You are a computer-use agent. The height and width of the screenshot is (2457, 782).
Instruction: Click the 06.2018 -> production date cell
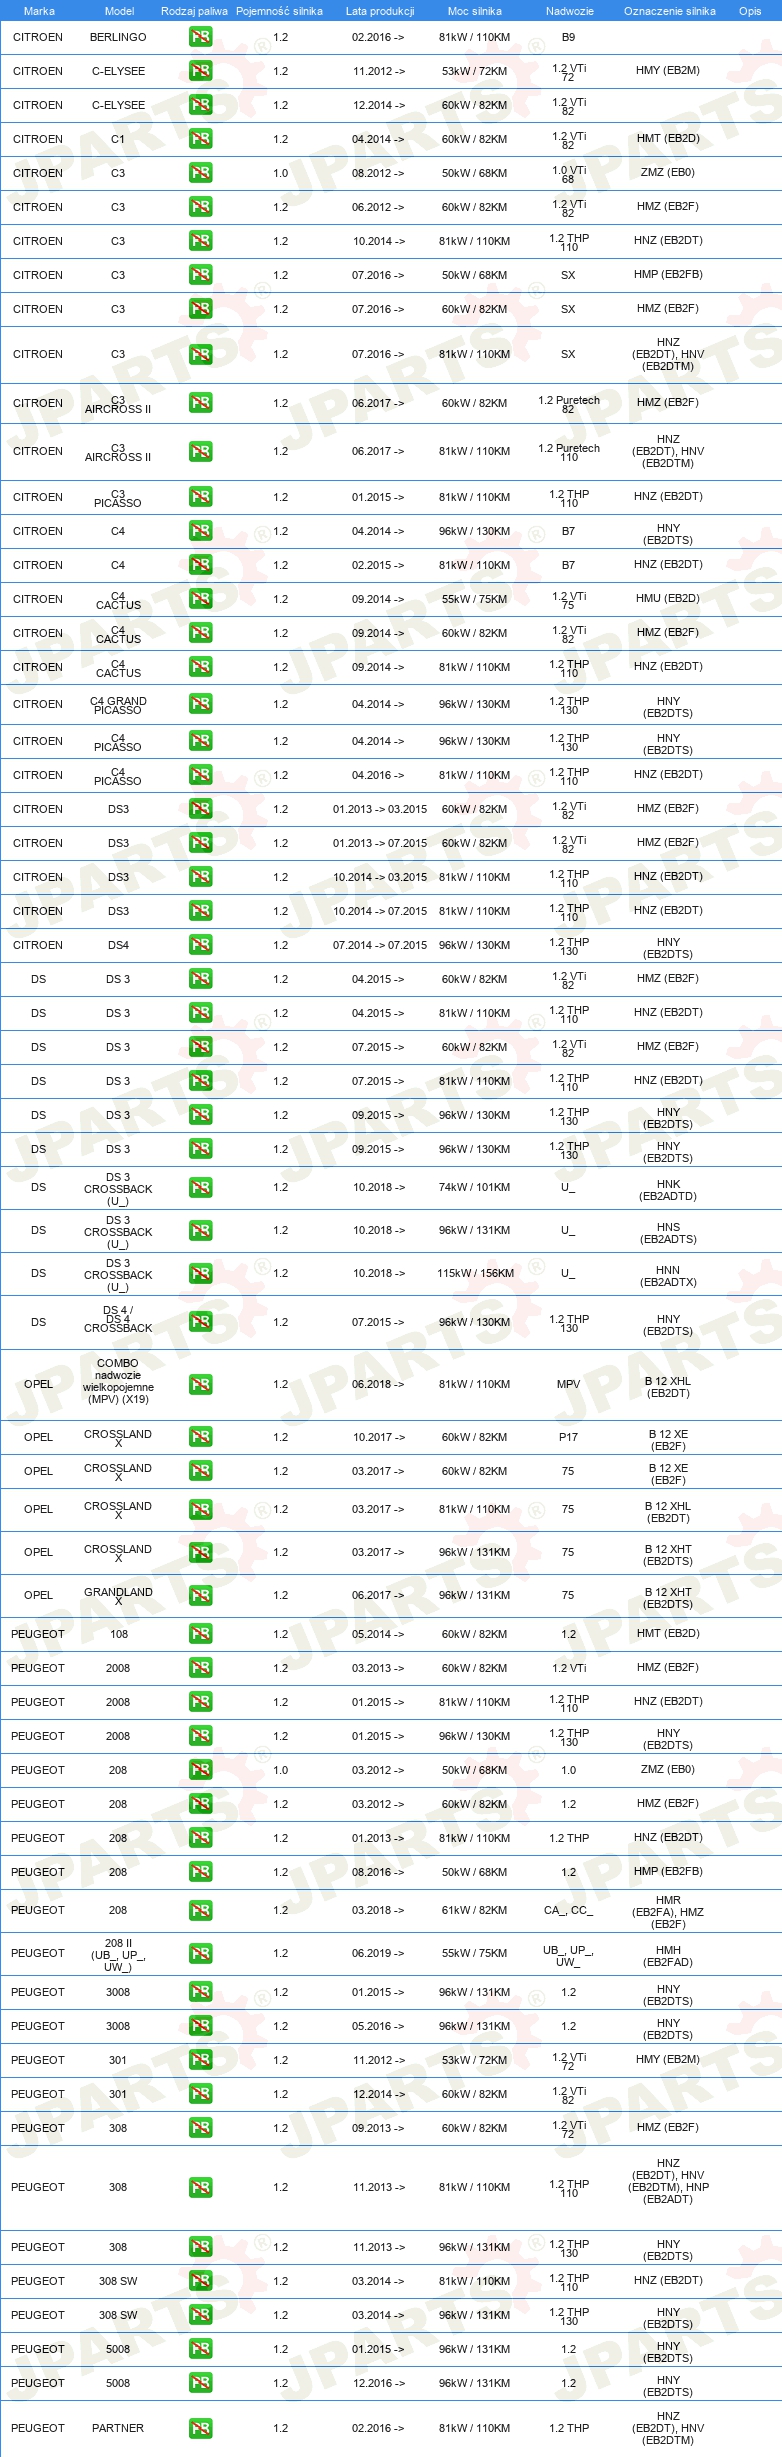click(378, 1384)
